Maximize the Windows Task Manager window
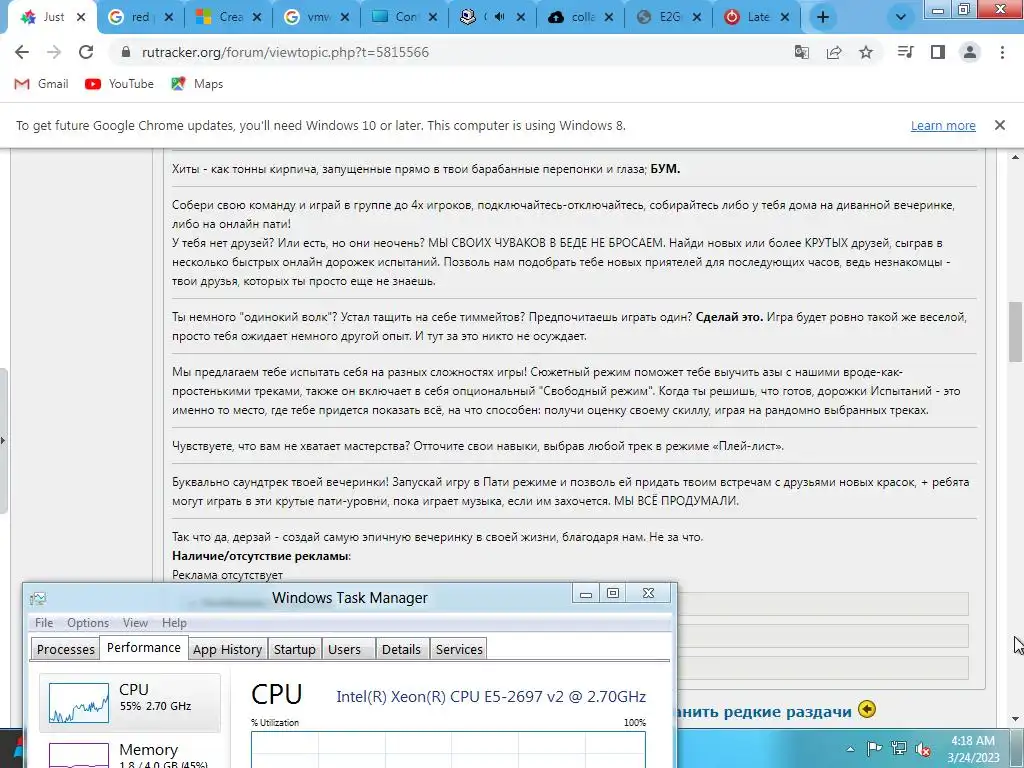The height and width of the screenshot is (768, 1024). tap(613, 593)
